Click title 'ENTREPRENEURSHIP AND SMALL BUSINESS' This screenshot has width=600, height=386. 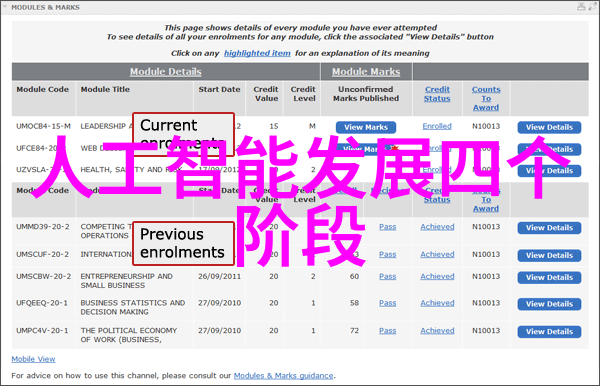click(126, 281)
